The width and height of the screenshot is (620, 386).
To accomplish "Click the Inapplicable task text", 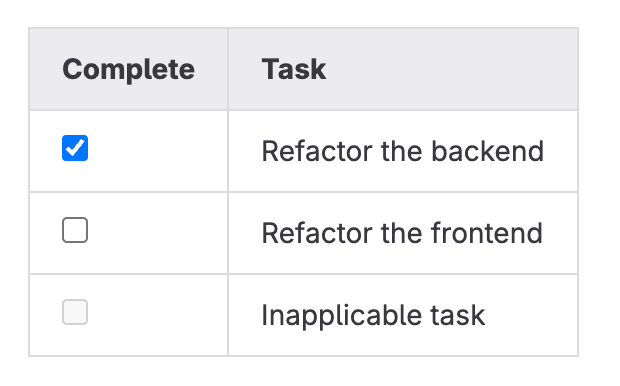I will [373, 316].
